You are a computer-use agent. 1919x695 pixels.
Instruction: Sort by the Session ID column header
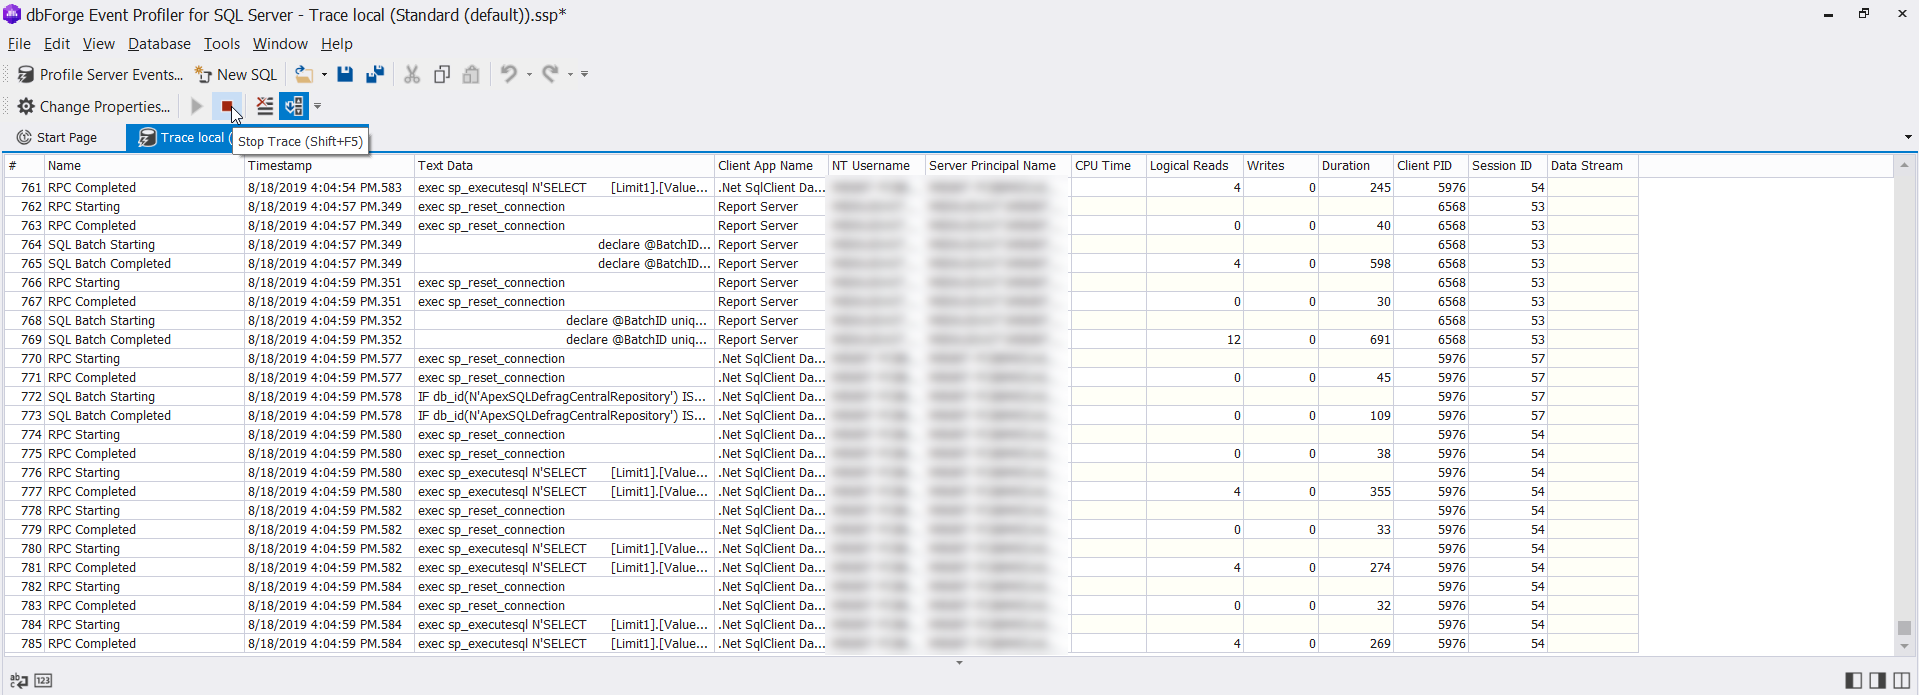coord(1507,166)
